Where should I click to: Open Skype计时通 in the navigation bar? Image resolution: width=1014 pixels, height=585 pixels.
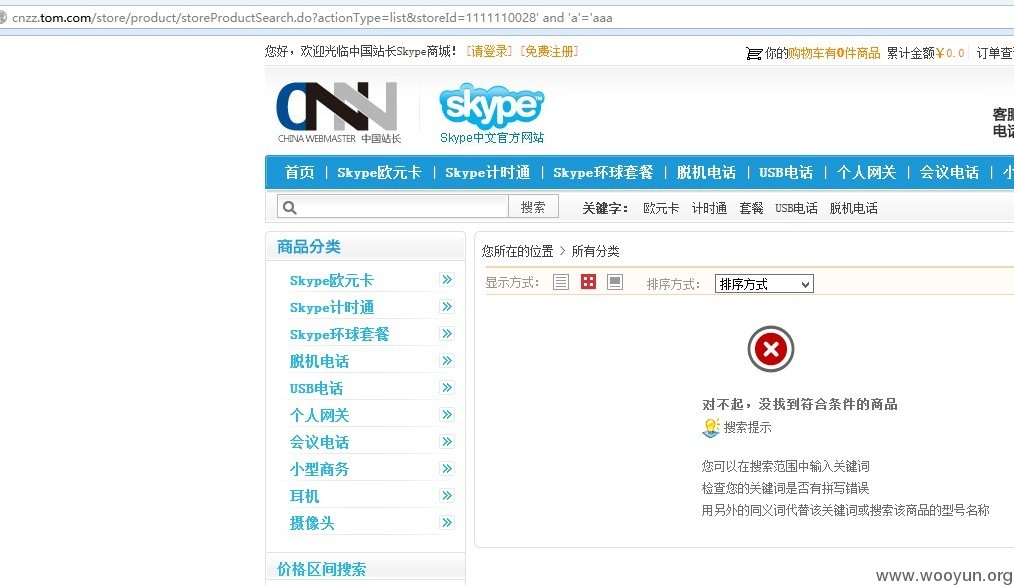click(488, 172)
